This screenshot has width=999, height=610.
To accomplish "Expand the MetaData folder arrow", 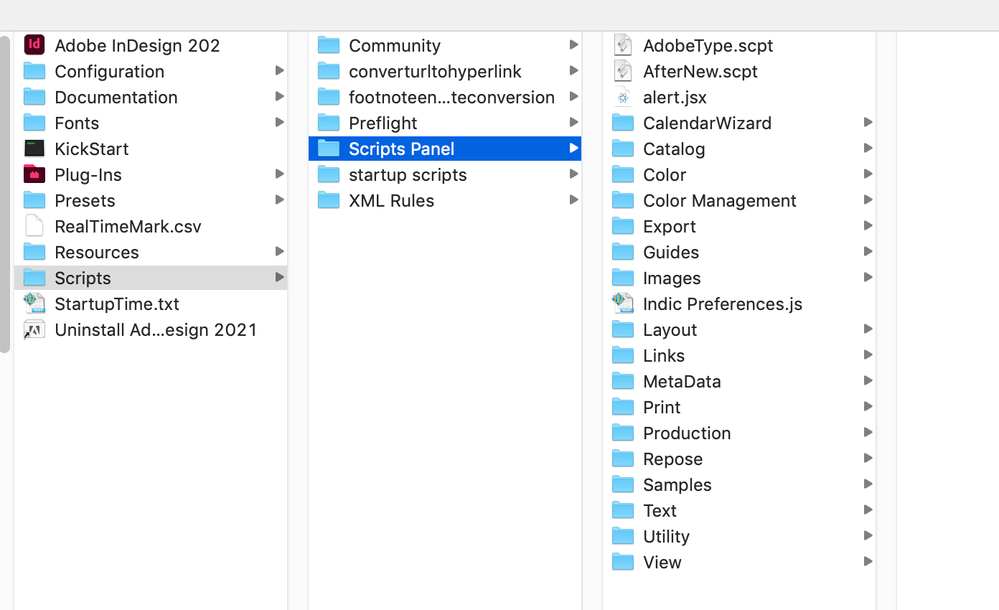I will tap(868, 380).
